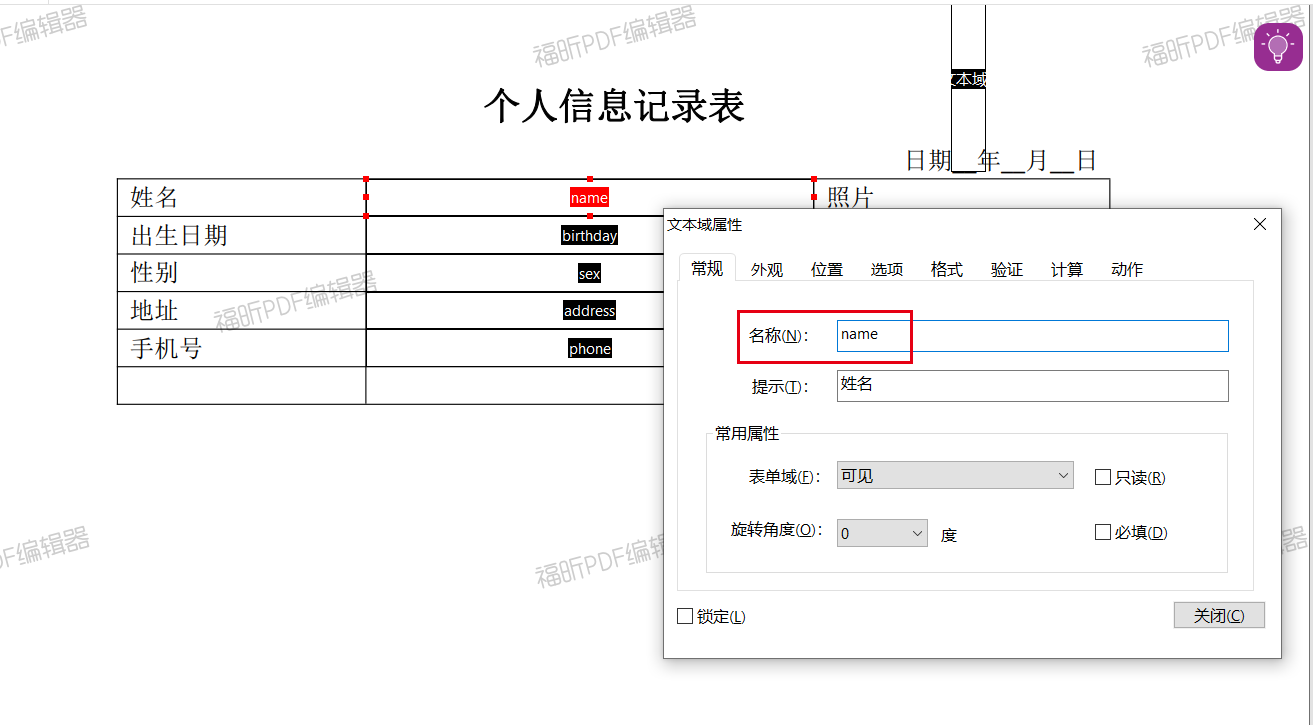This screenshot has width=1313, height=725.
Task: Click the 照片 table cell
Action: 962,195
